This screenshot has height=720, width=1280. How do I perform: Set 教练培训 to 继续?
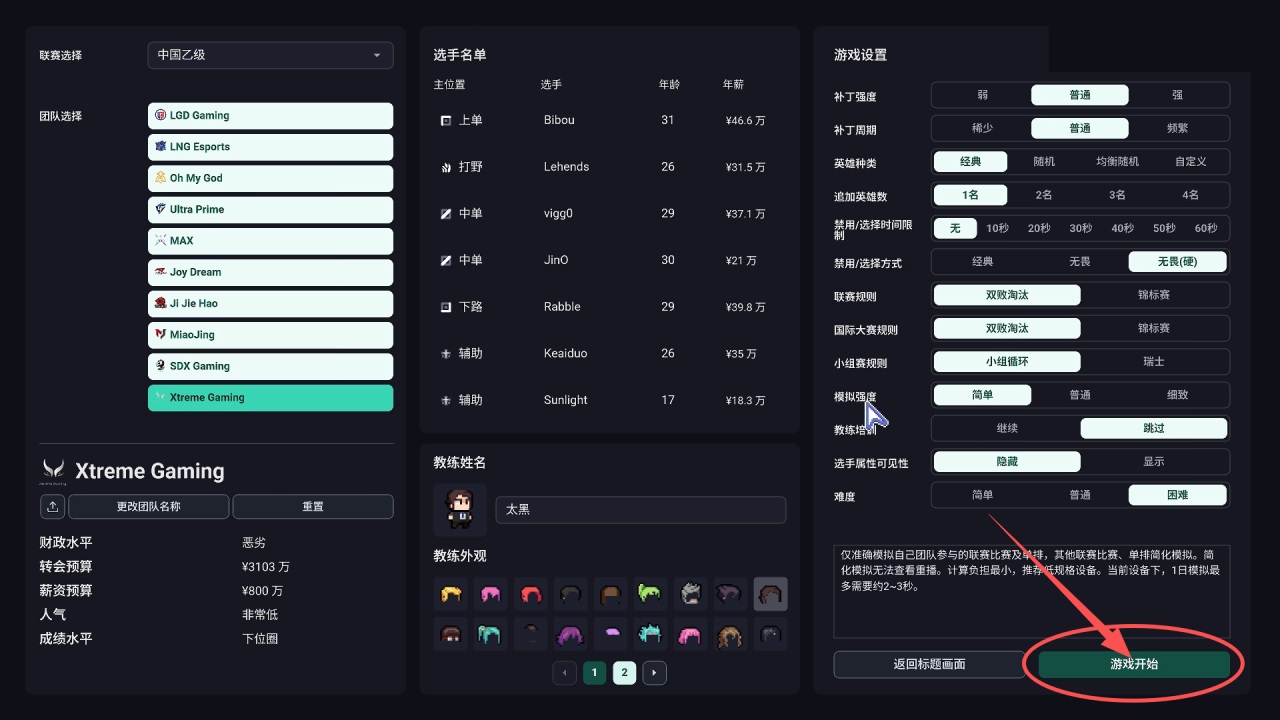click(x=1007, y=428)
